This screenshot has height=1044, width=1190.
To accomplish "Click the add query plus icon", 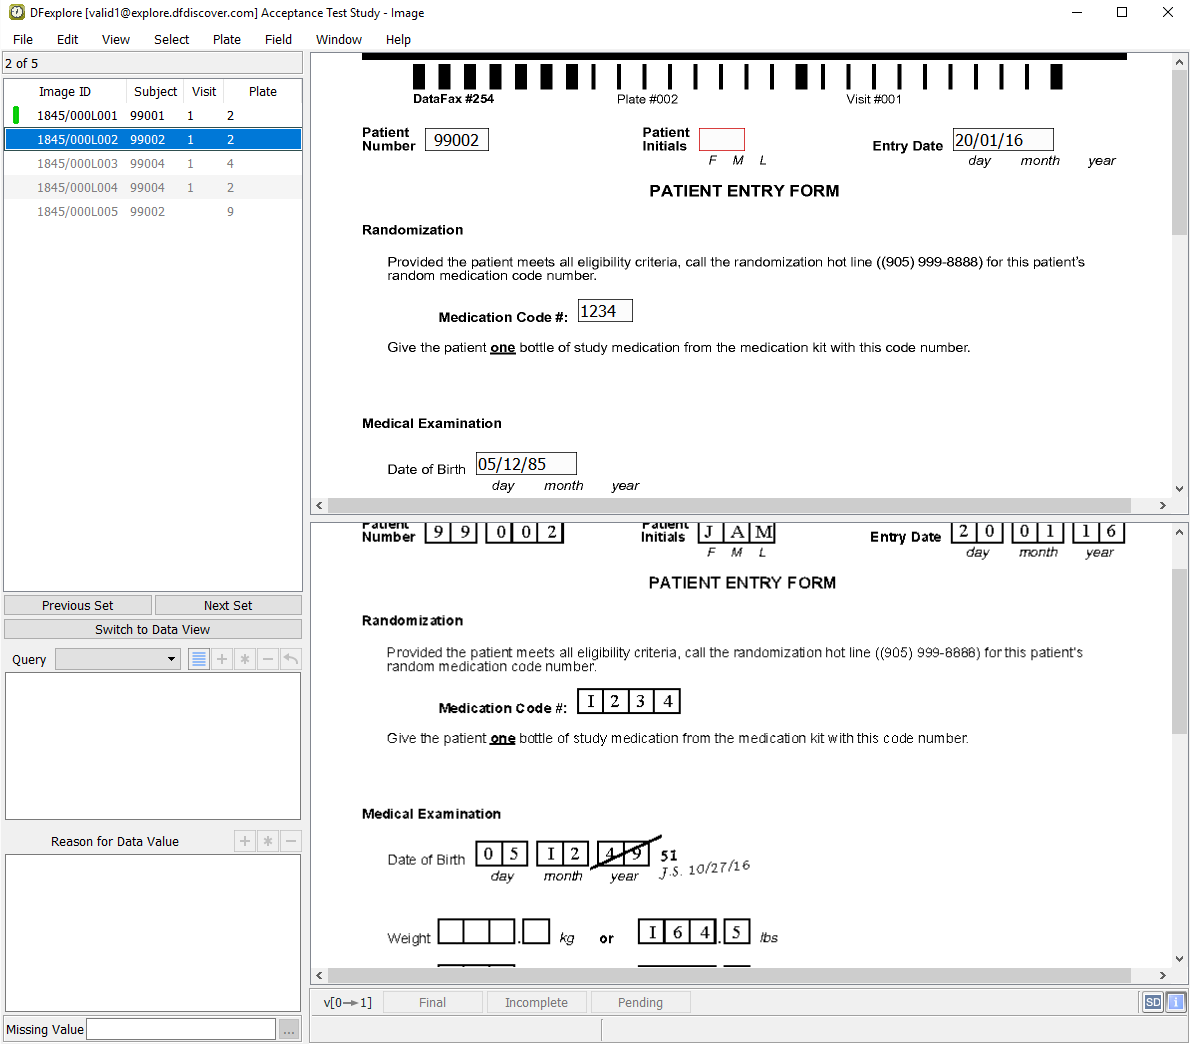I will pyautogui.click(x=222, y=659).
